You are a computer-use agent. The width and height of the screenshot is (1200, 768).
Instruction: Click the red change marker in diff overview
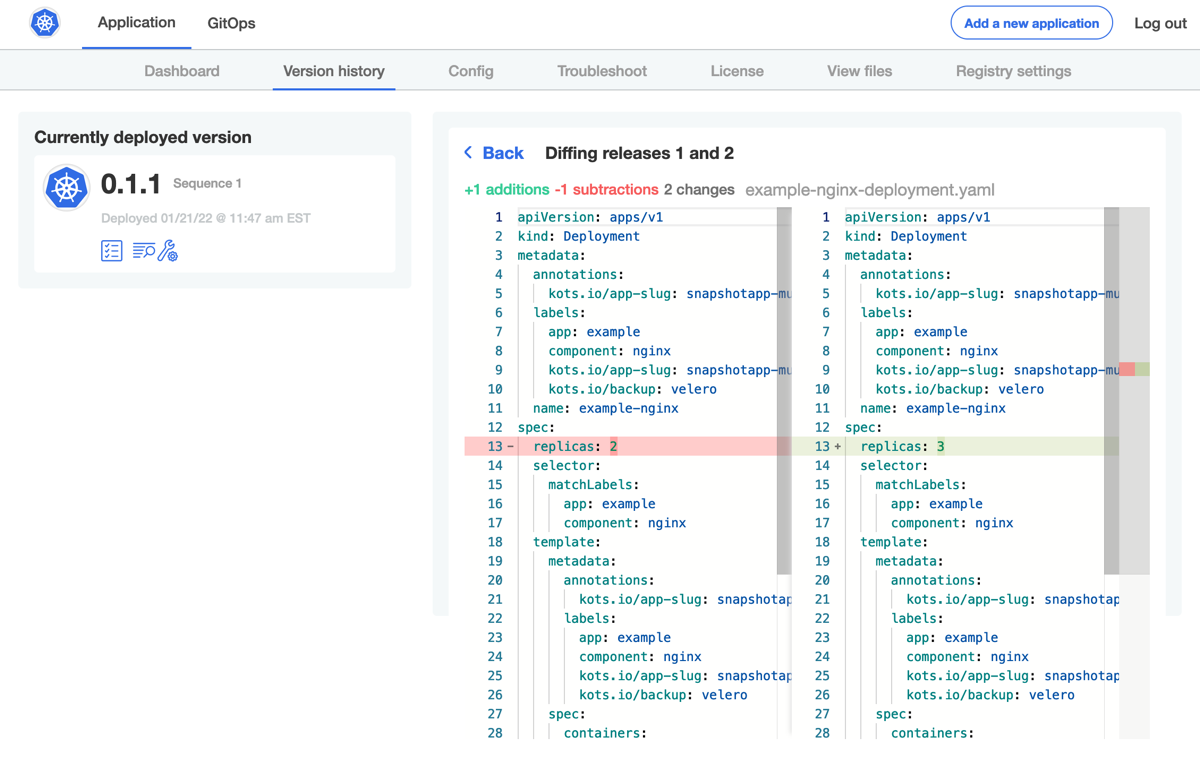(1127, 370)
